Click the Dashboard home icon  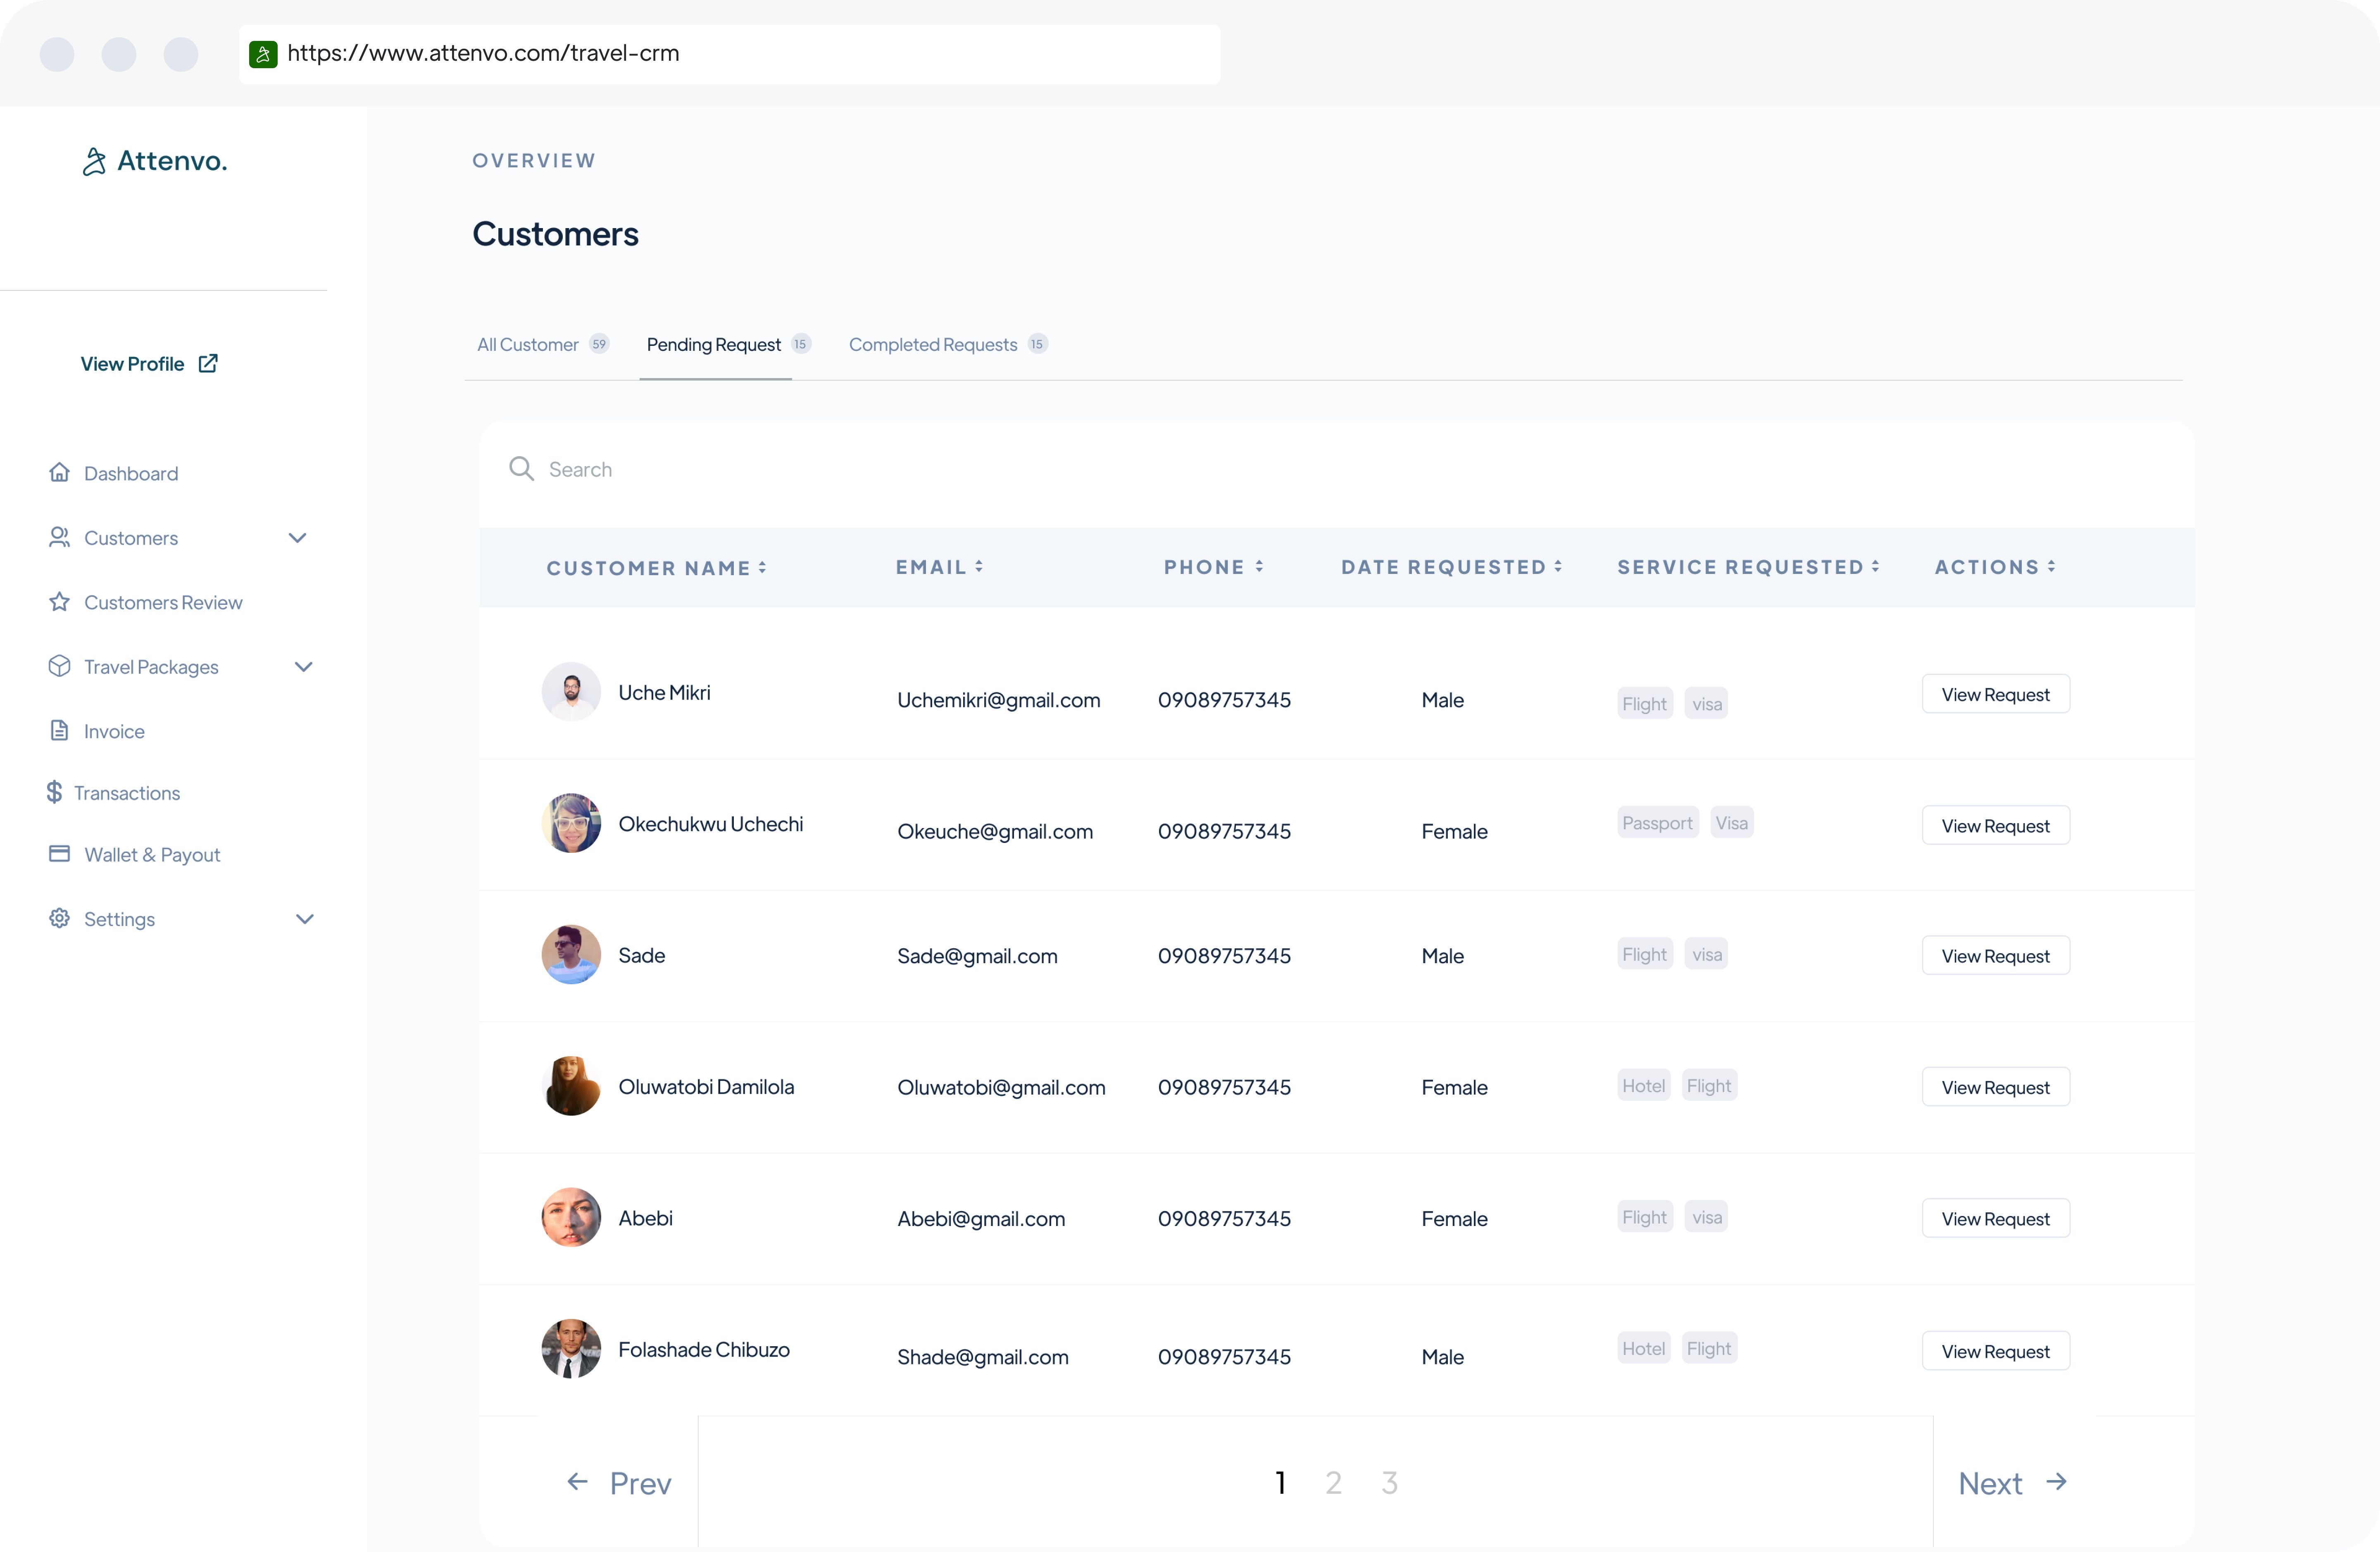click(60, 472)
